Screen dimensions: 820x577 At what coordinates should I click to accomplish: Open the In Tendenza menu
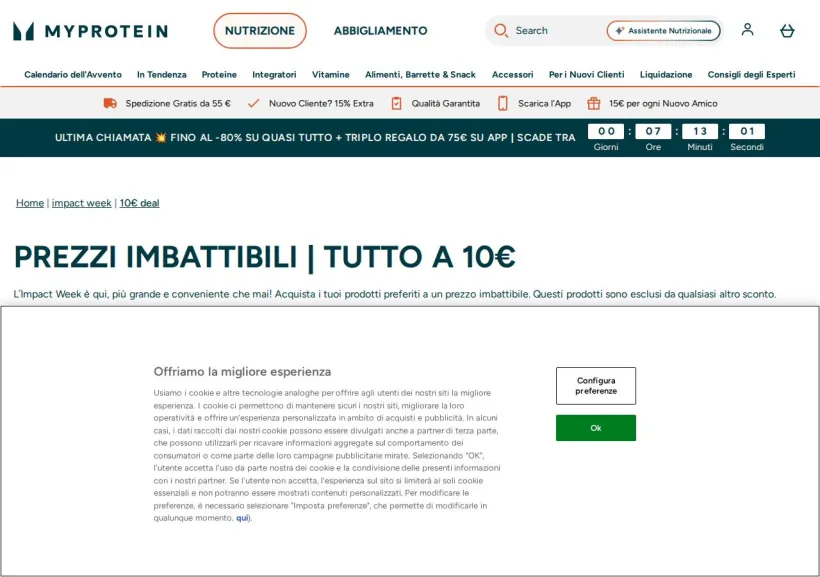point(162,75)
